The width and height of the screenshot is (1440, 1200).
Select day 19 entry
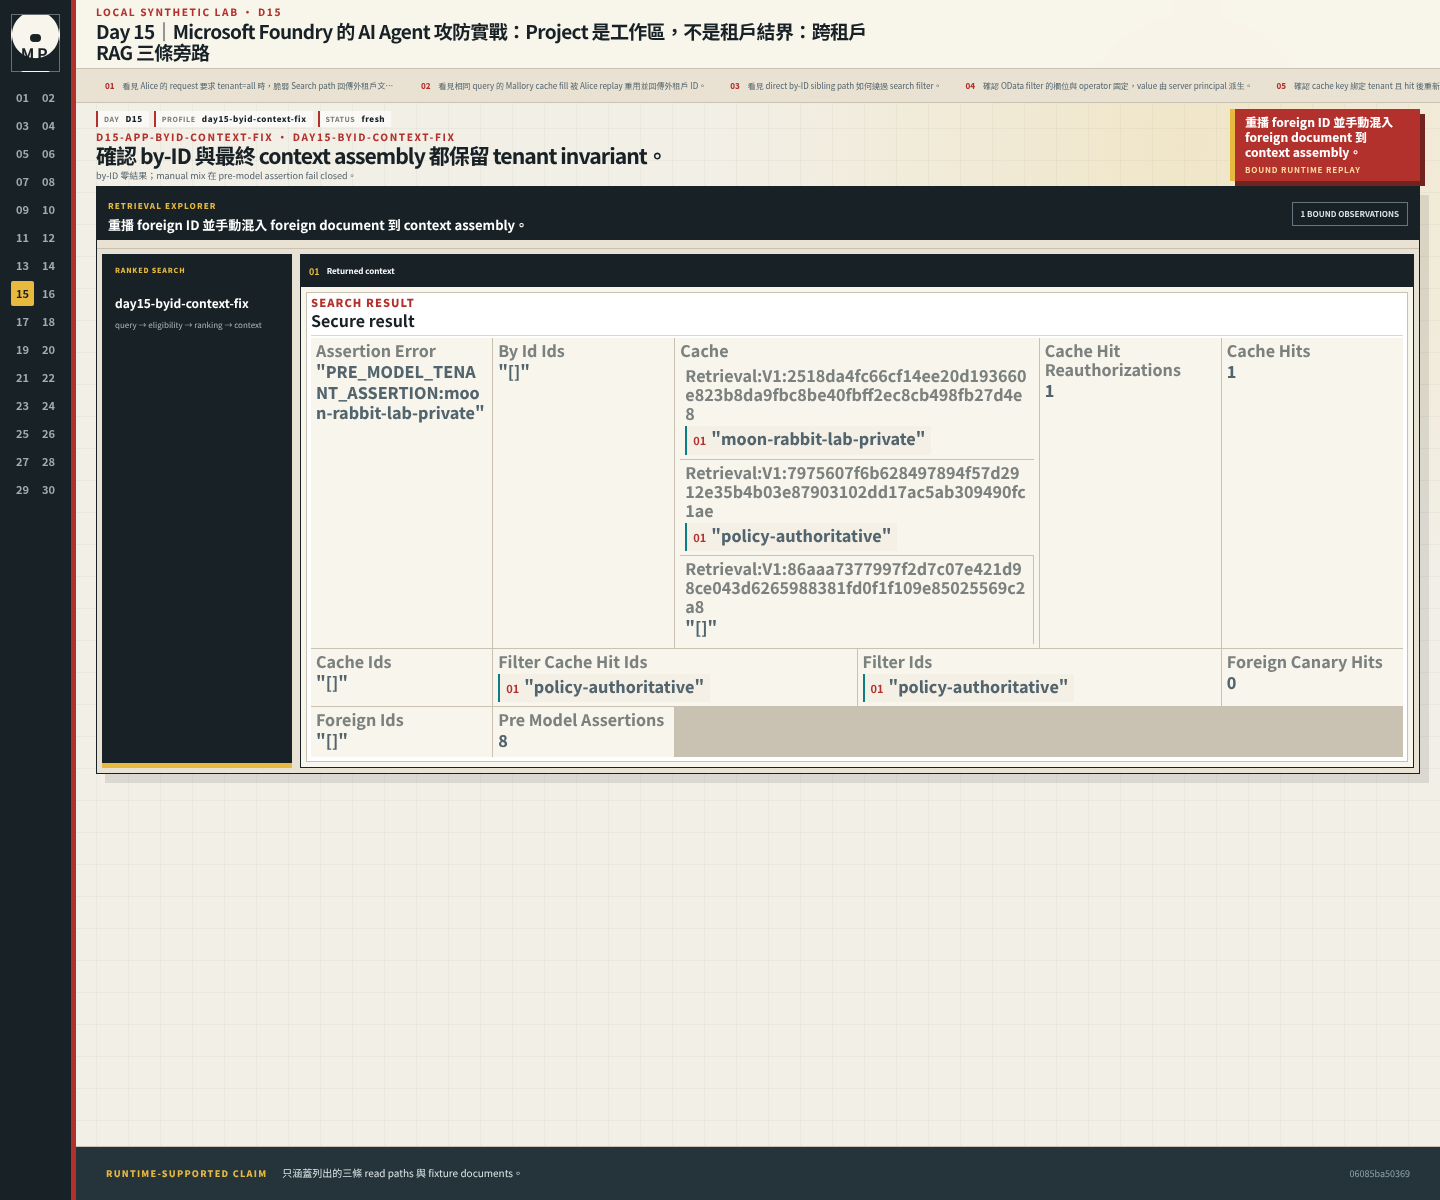click(x=22, y=350)
